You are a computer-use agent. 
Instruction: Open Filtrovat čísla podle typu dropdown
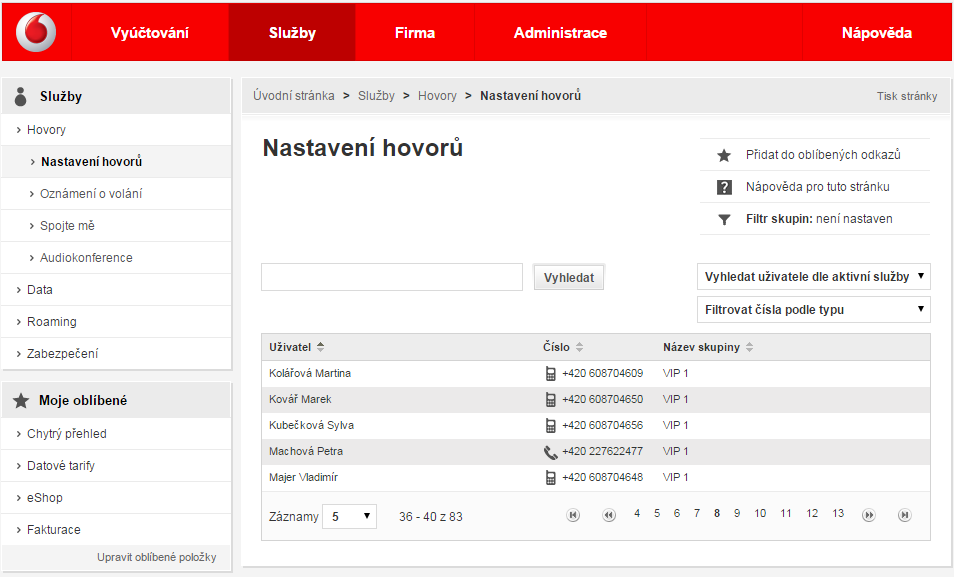pos(813,309)
